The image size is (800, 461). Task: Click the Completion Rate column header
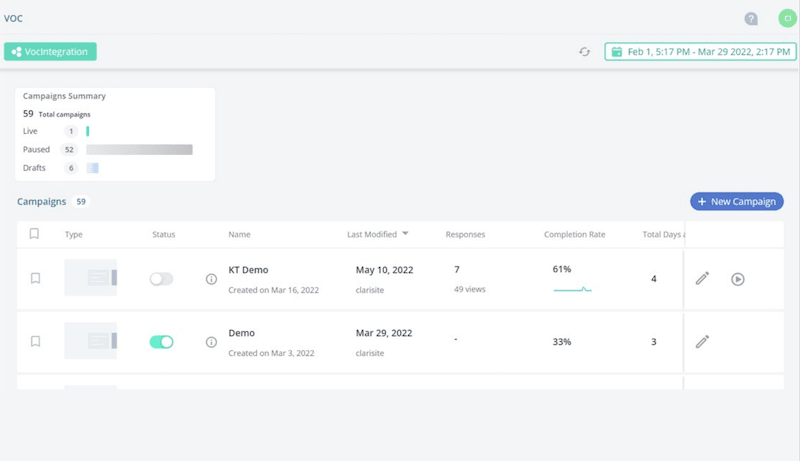(574, 235)
